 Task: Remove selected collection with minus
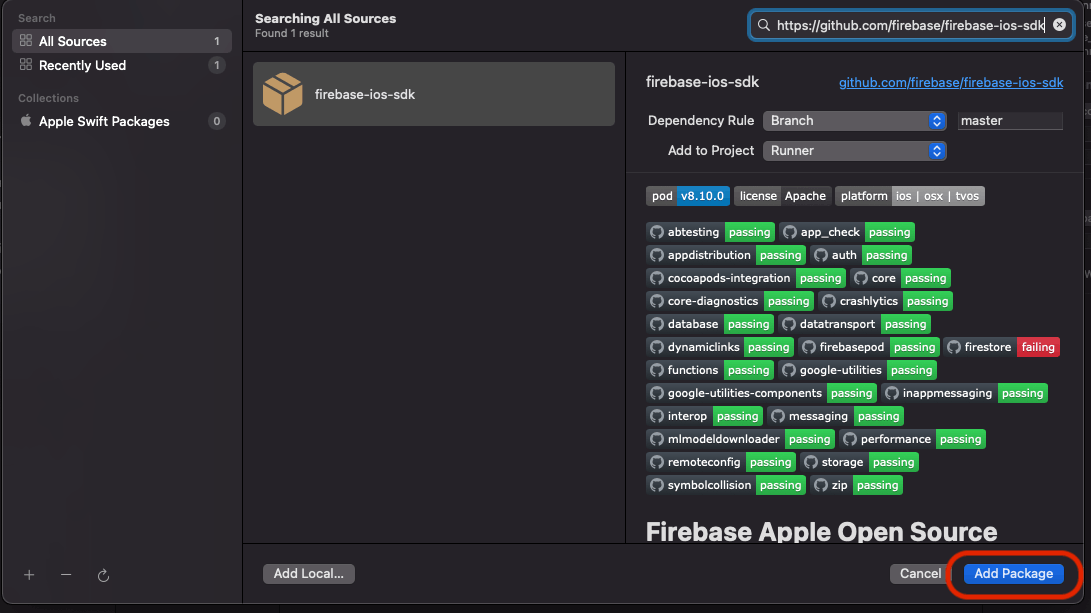pos(66,575)
